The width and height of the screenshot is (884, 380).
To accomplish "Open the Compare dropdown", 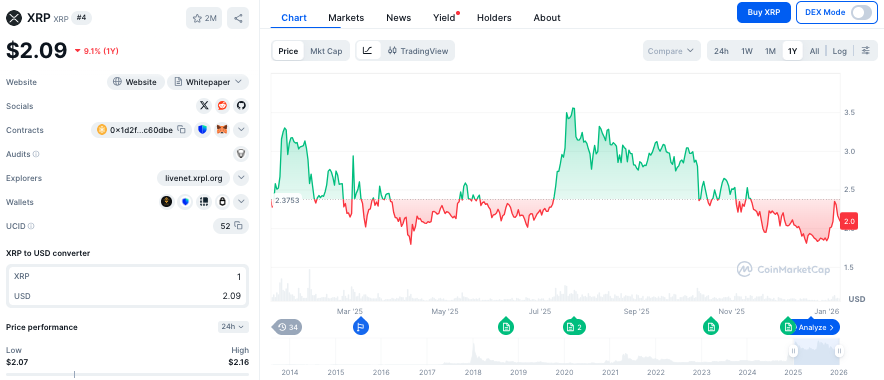I will (x=671, y=51).
